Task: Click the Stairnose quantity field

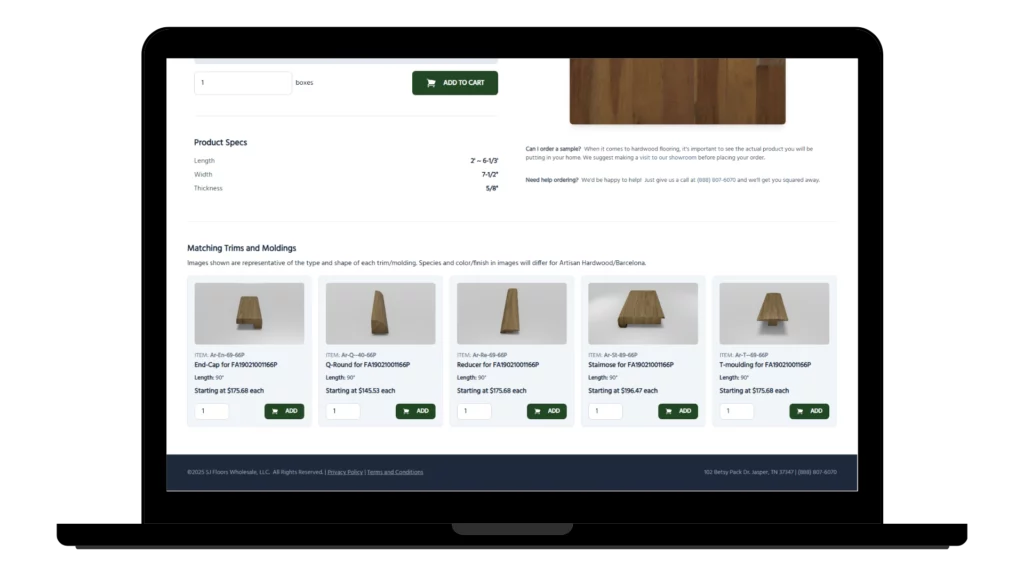Action: [605, 411]
